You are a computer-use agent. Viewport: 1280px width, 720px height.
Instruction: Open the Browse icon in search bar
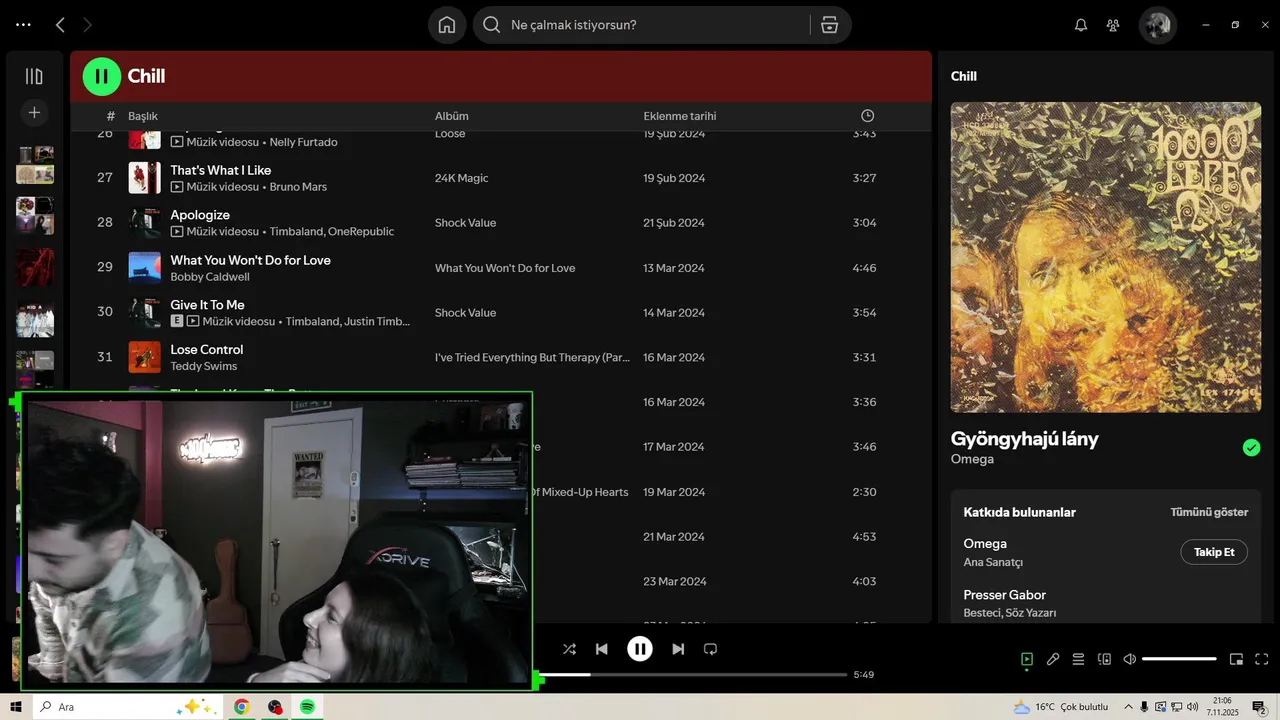(829, 25)
